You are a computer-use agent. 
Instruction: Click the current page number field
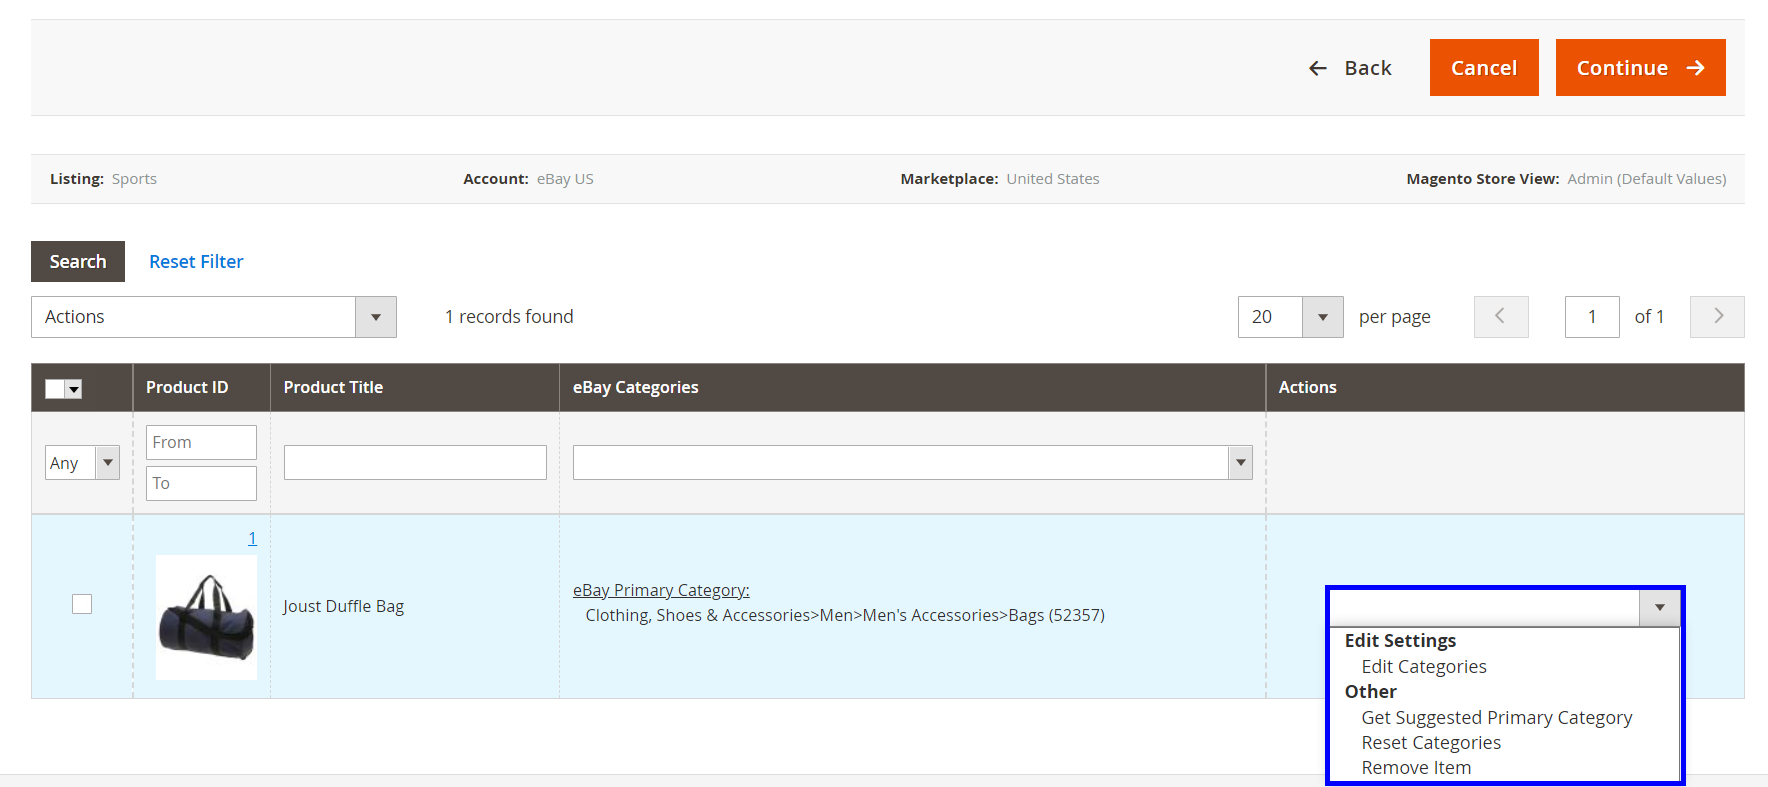(x=1591, y=317)
